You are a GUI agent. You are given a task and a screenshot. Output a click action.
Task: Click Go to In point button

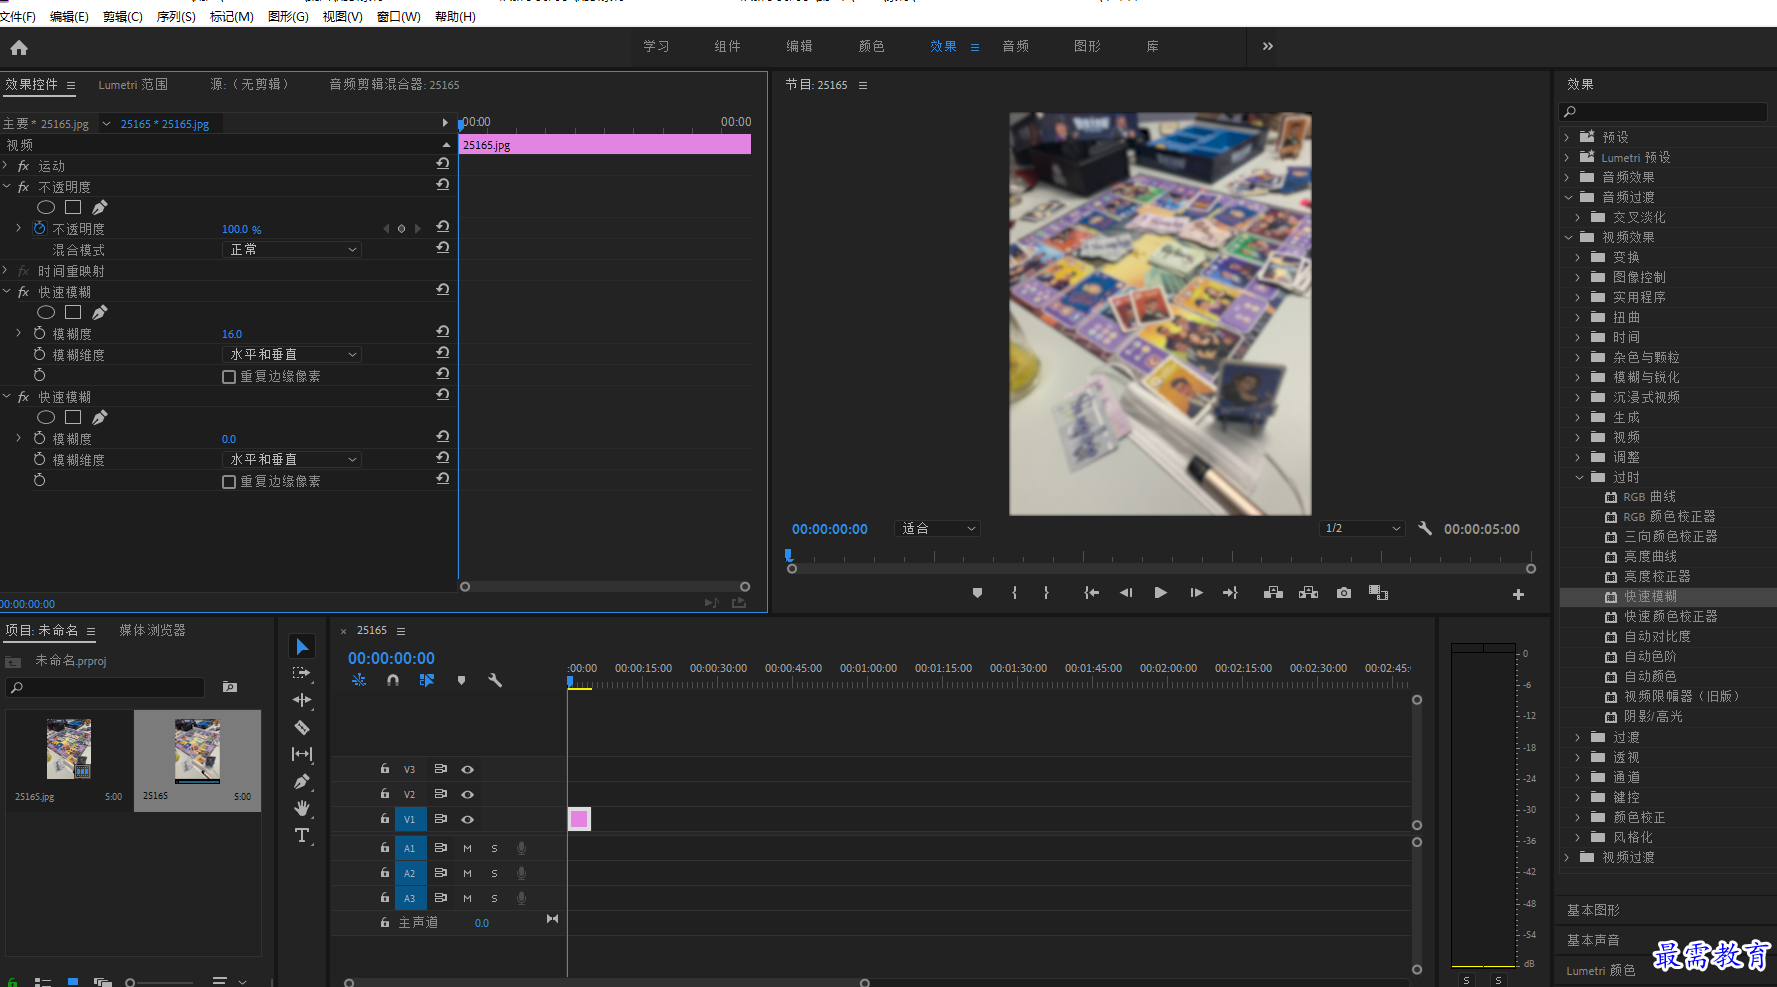tap(1091, 593)
